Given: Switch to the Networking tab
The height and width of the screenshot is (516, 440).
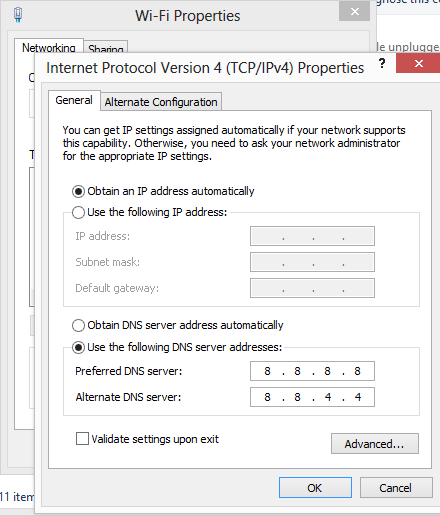Looking at the screenshot, I should [49, 48].
